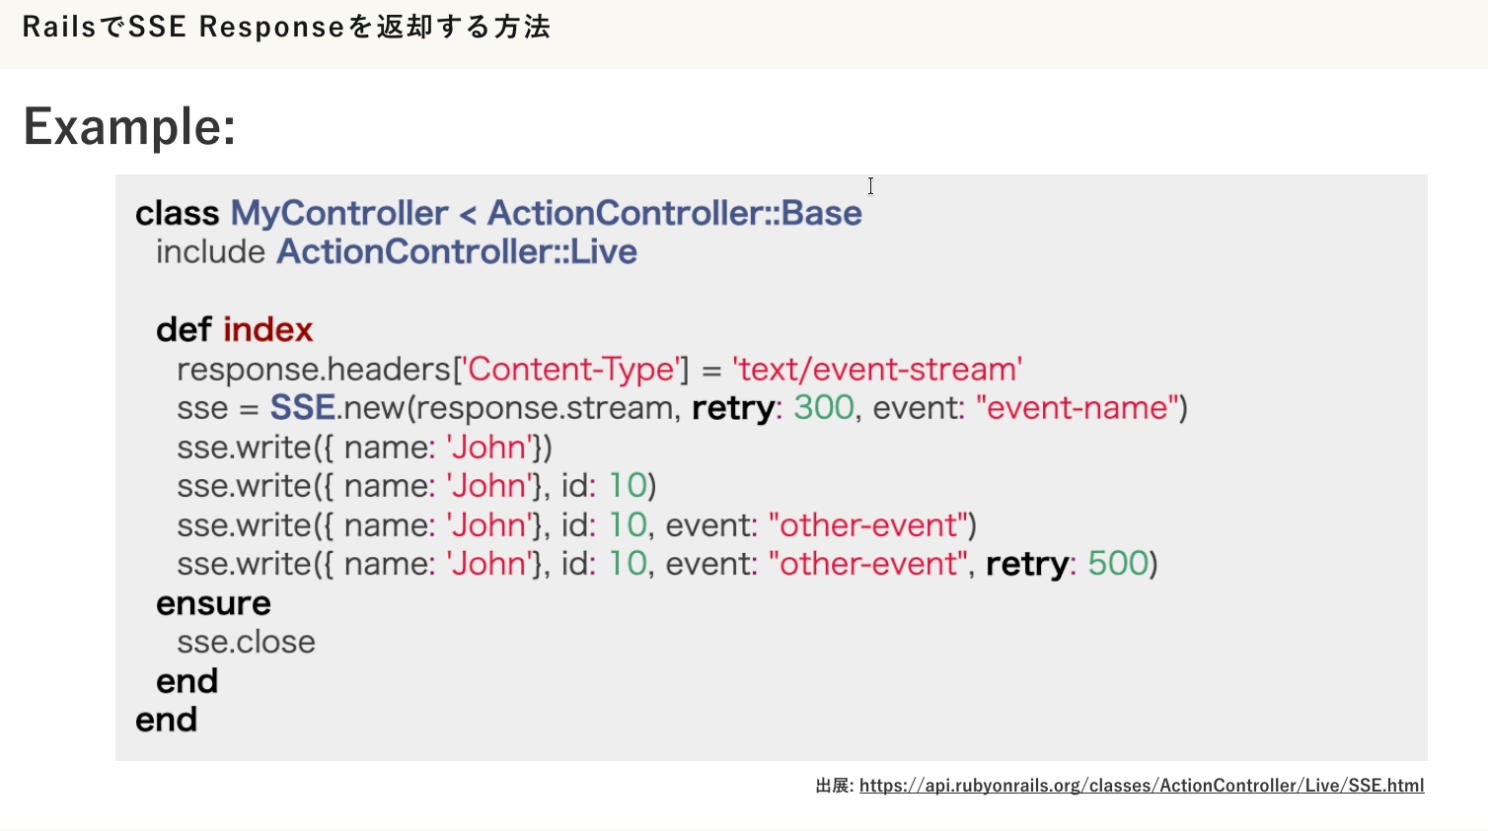Click the 'ensure' keyword
This screenshot has width=1488, height=831.
point(213,603)
